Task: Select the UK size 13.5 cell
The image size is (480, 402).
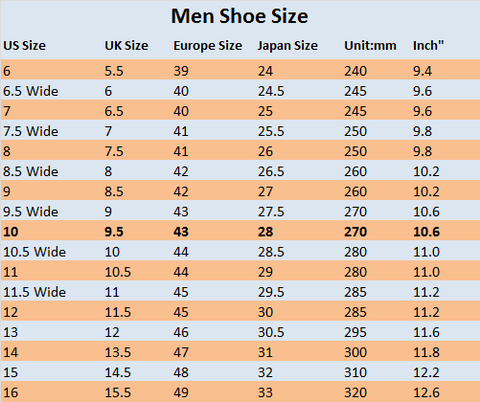Action: click(118, 352)
